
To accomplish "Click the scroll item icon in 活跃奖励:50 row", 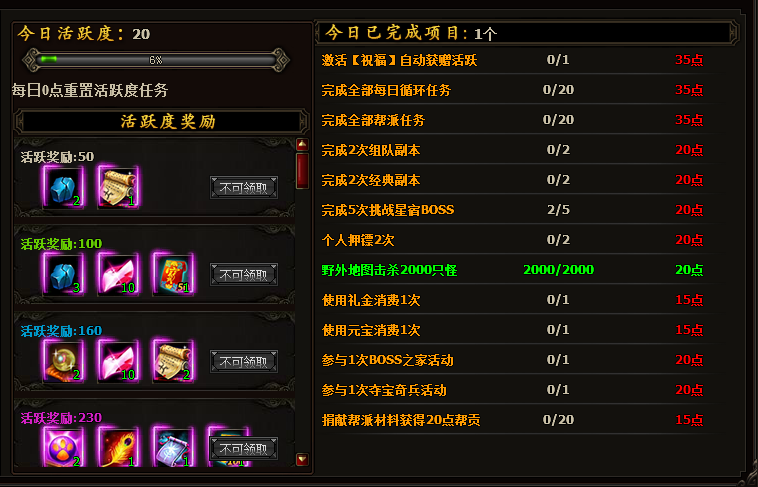I will (x=118, y=187).
